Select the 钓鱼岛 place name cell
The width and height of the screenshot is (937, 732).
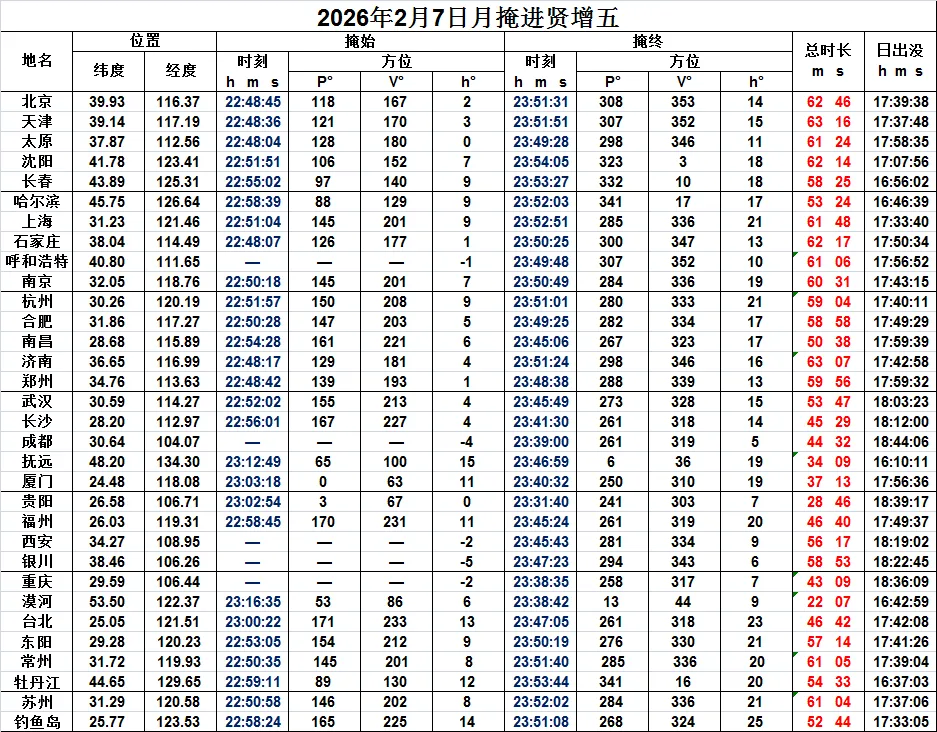point(36,722)
